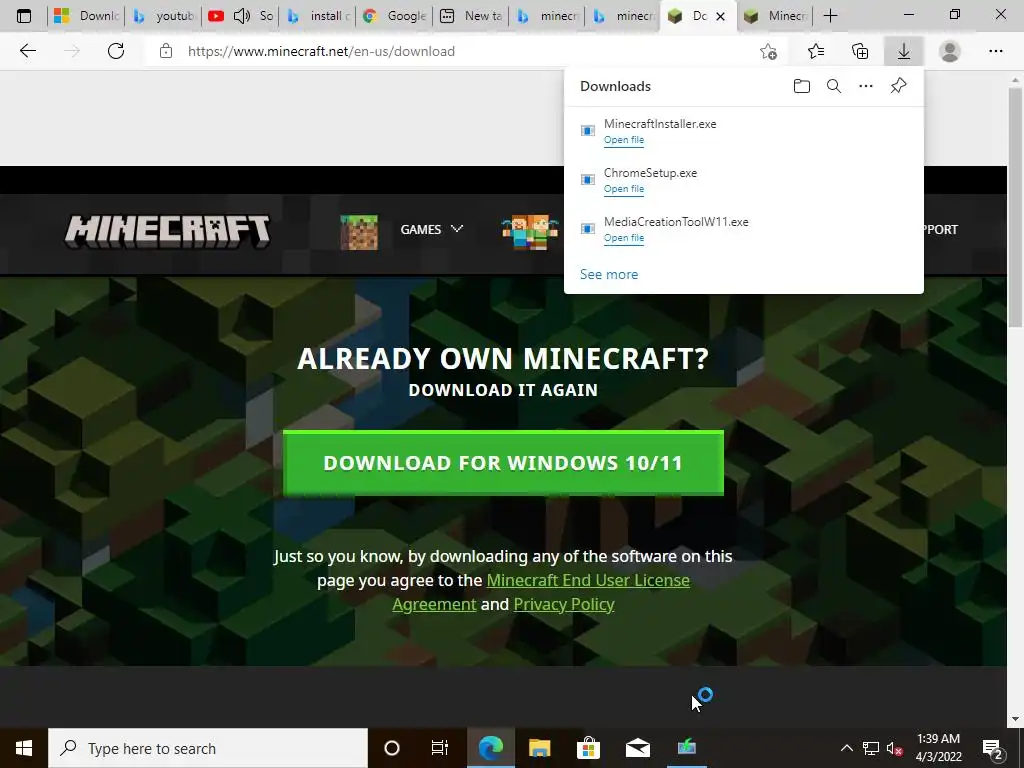Image resolution: width=1024 pixels, height=768 pixels.
Task: Open more options in Downloads panel
Action: [x=866, y=86]
